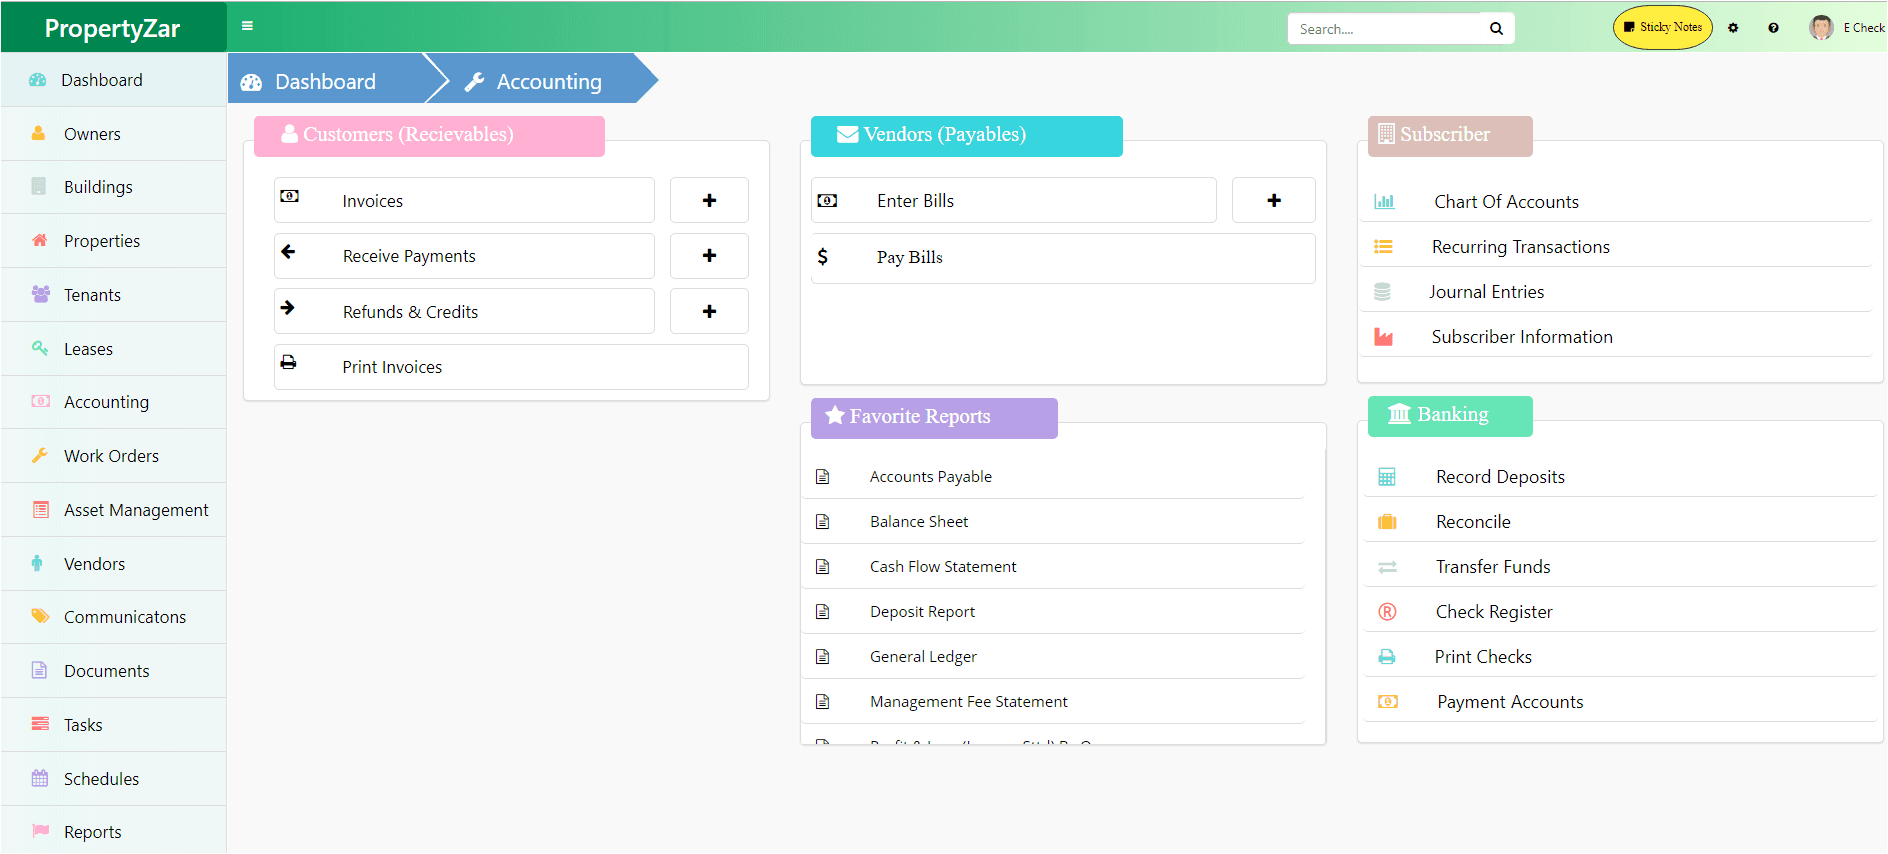The width and height of the screenshot is (1888, 854).
Task: Click the Accounting sidebar money icon
Action: point(40,401)
